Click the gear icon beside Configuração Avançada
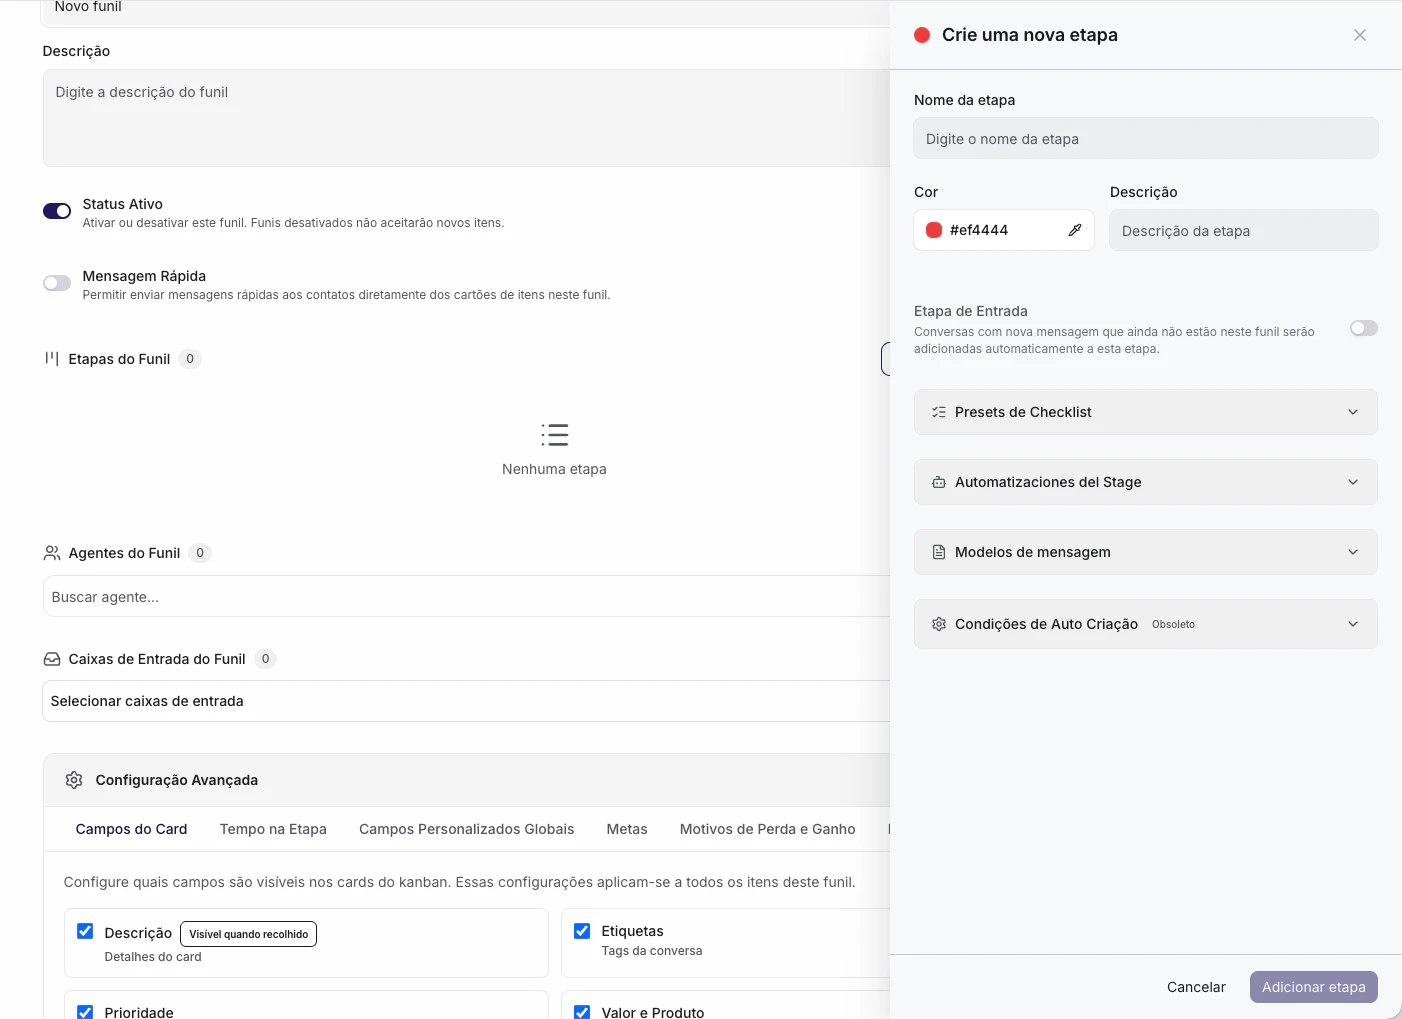1402x1019 pixels. (x=74, y=780)
